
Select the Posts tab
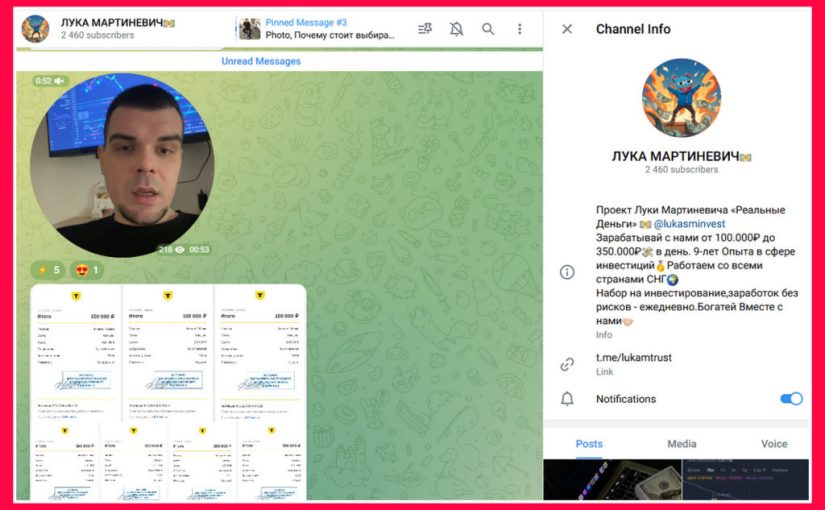(589, 444)
